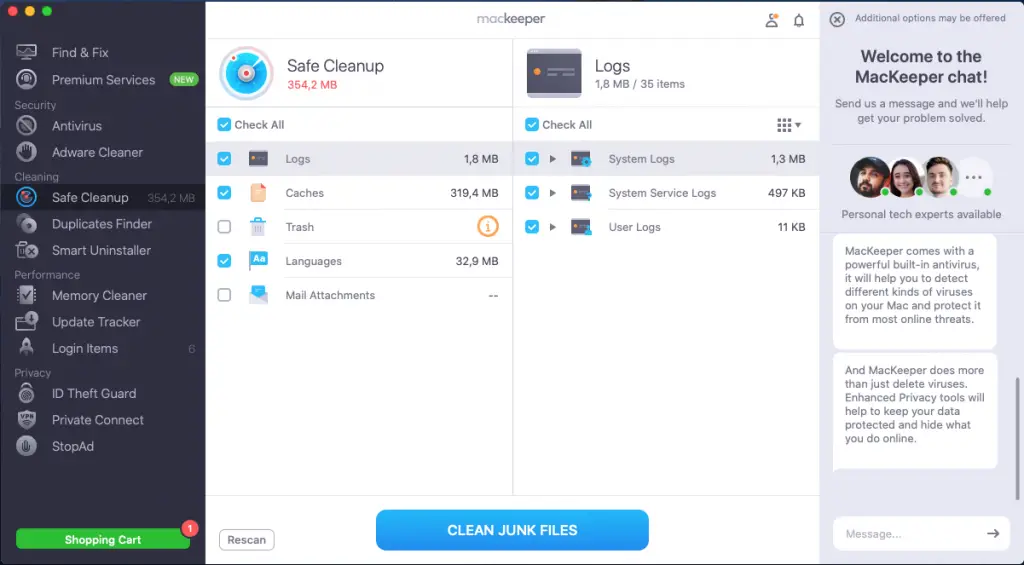The width and height of the screenshot is (1024, 565).
Task: Click the System Logs item icon
Action: tap(581, 159)
